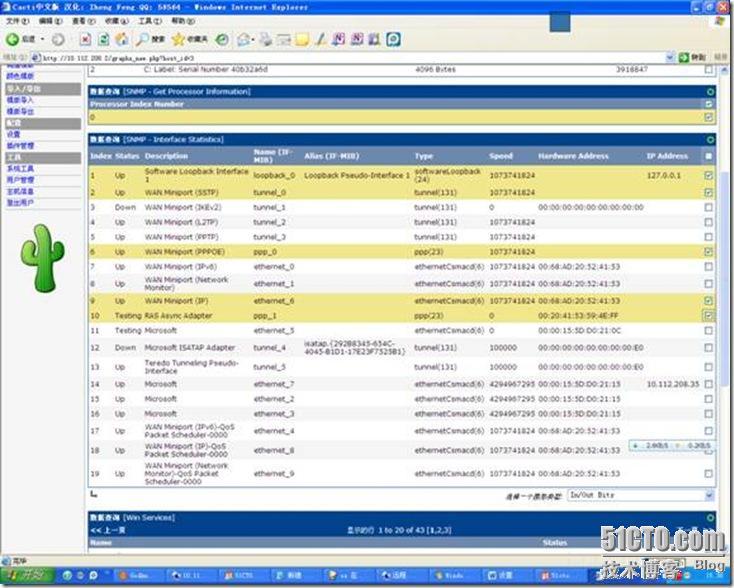Print the page using printer icon
This screenshot has height=588, width=734.
tap(266, 39)
